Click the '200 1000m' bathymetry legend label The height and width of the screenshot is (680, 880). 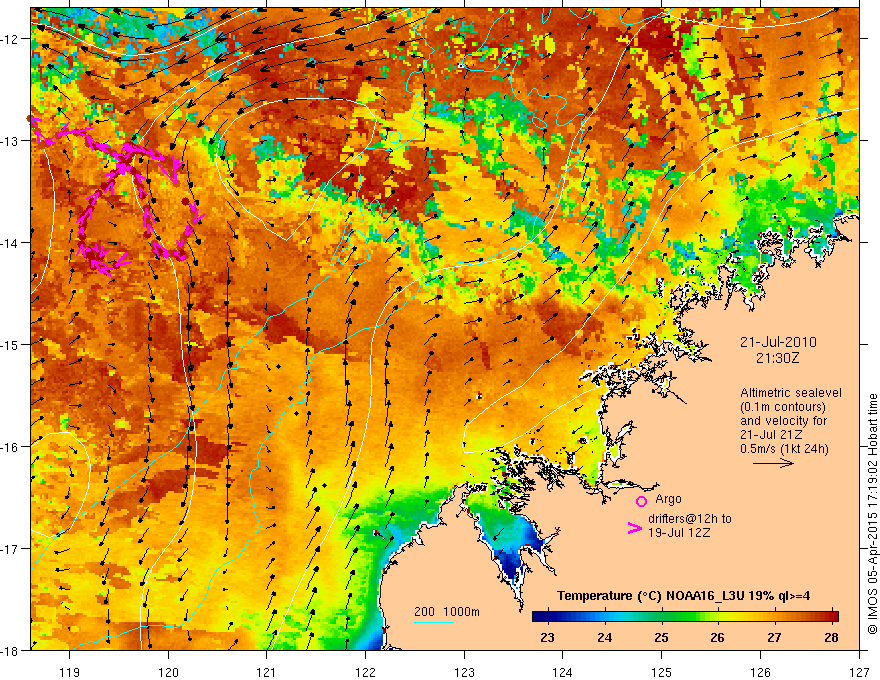point(447,612)
